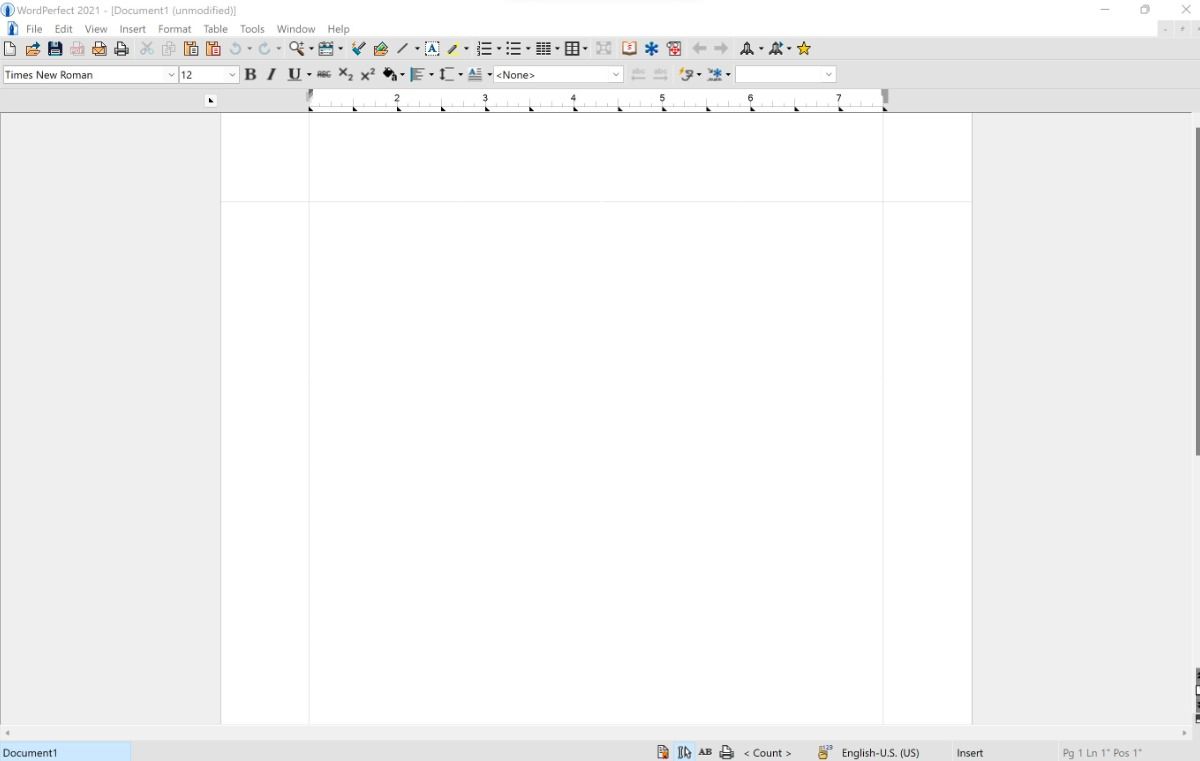Toggle underline formatting
Viewport: 1200px width, 761px height.
click(293, 74)
